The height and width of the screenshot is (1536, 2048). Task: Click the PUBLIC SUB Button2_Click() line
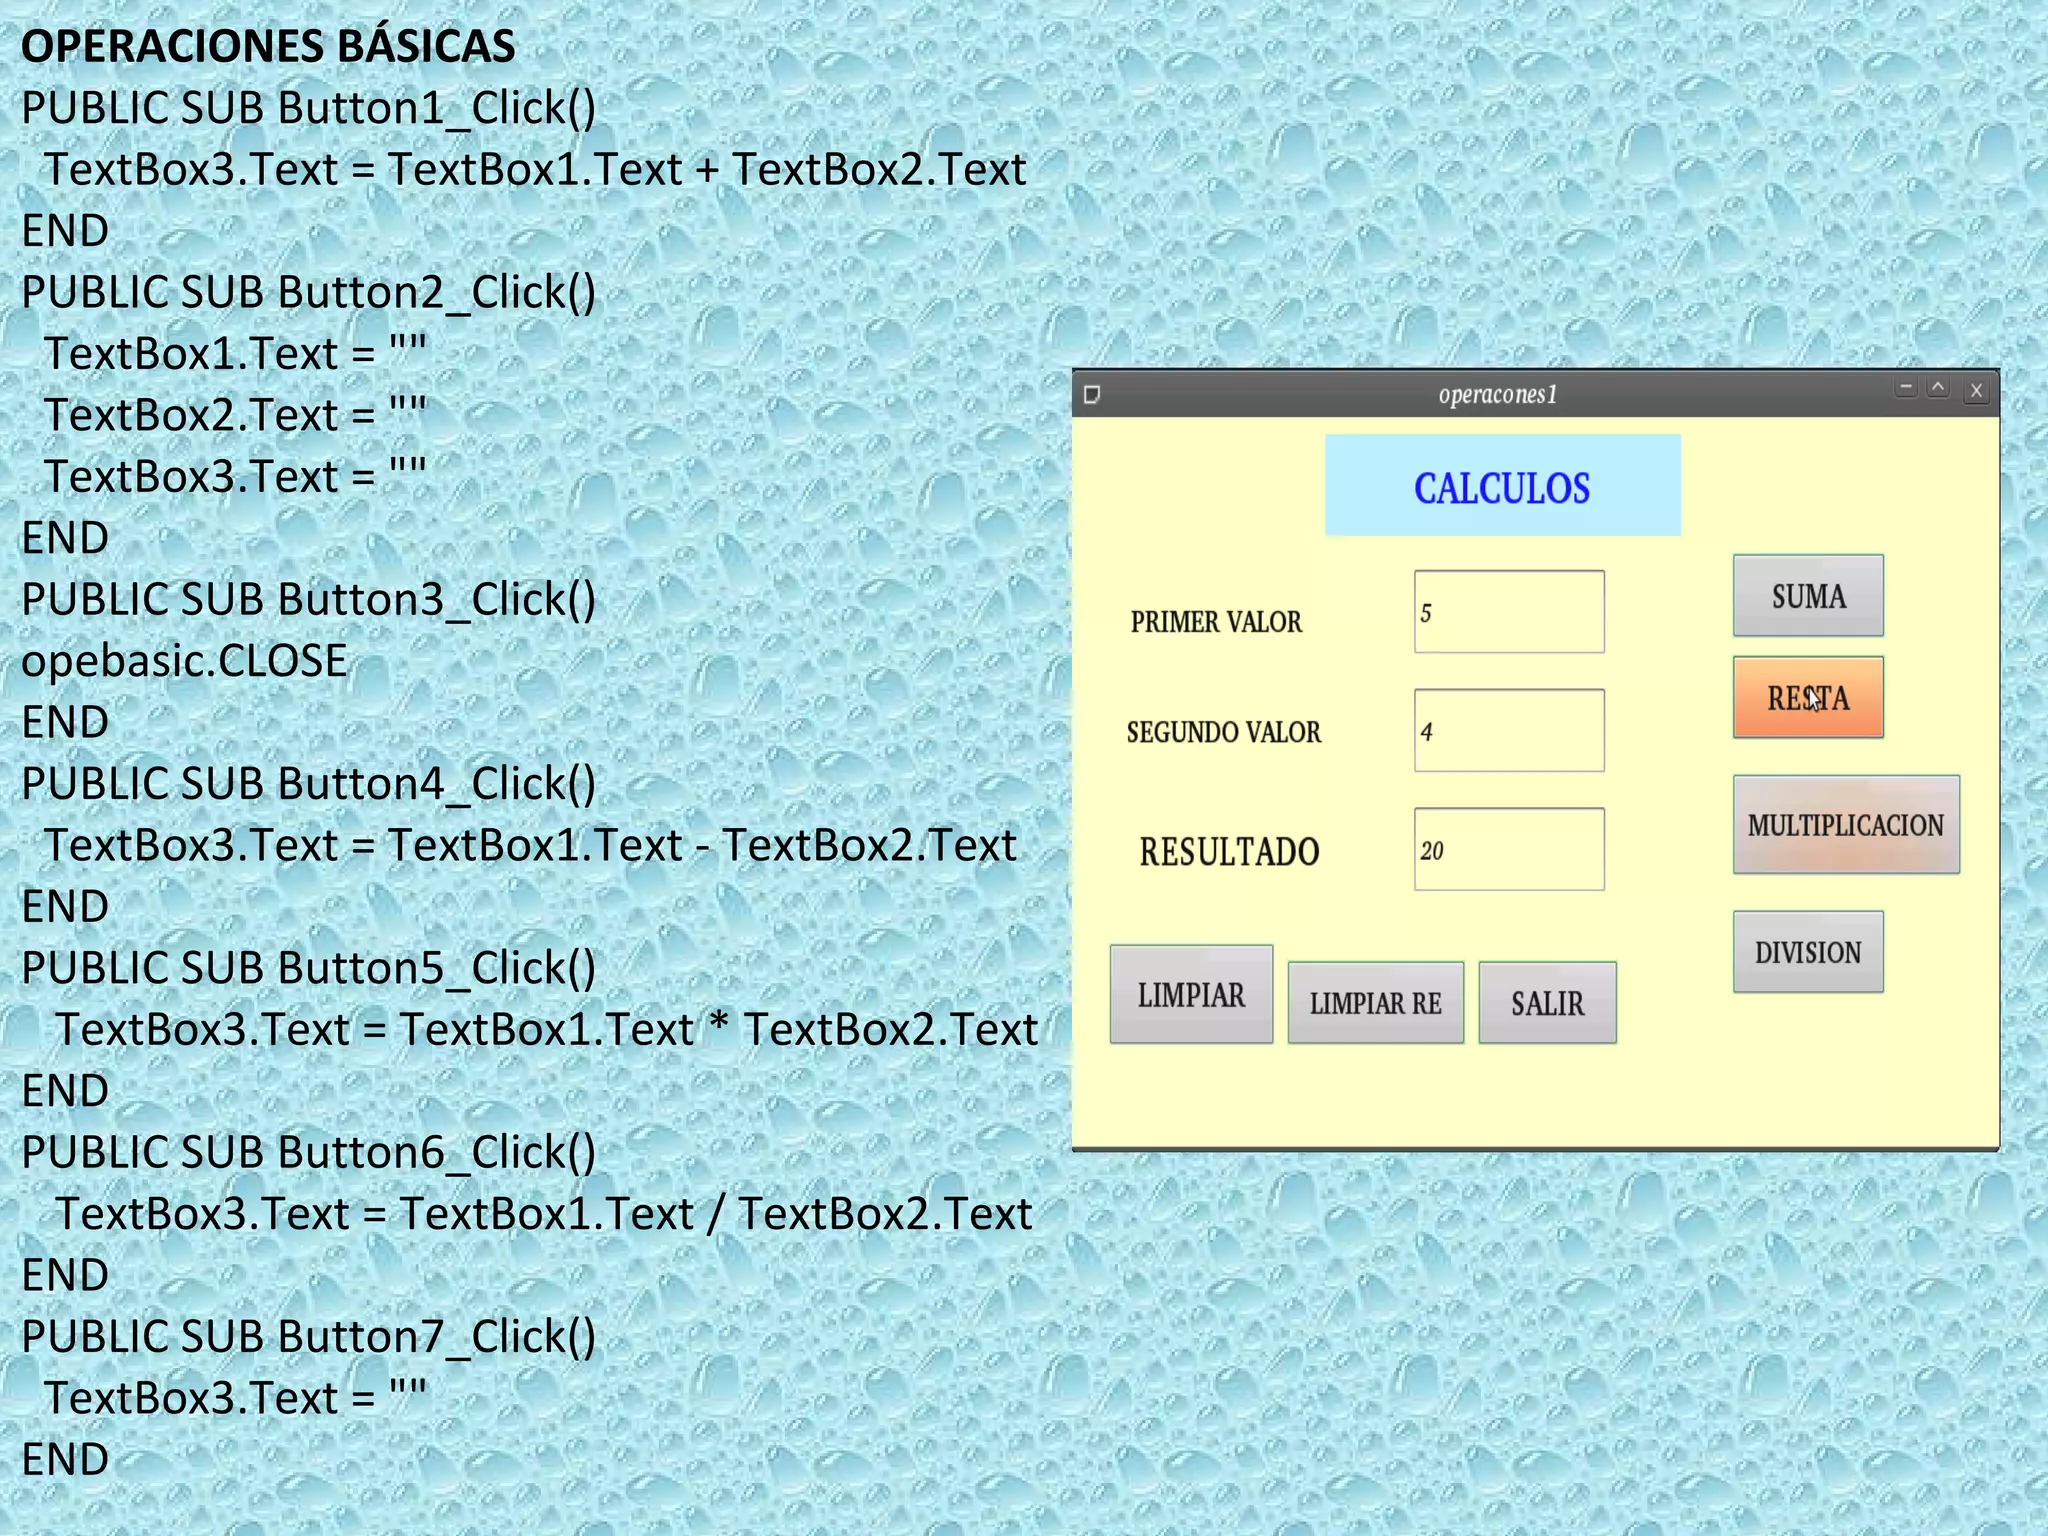pyautogui.click(x=308, y=292)
